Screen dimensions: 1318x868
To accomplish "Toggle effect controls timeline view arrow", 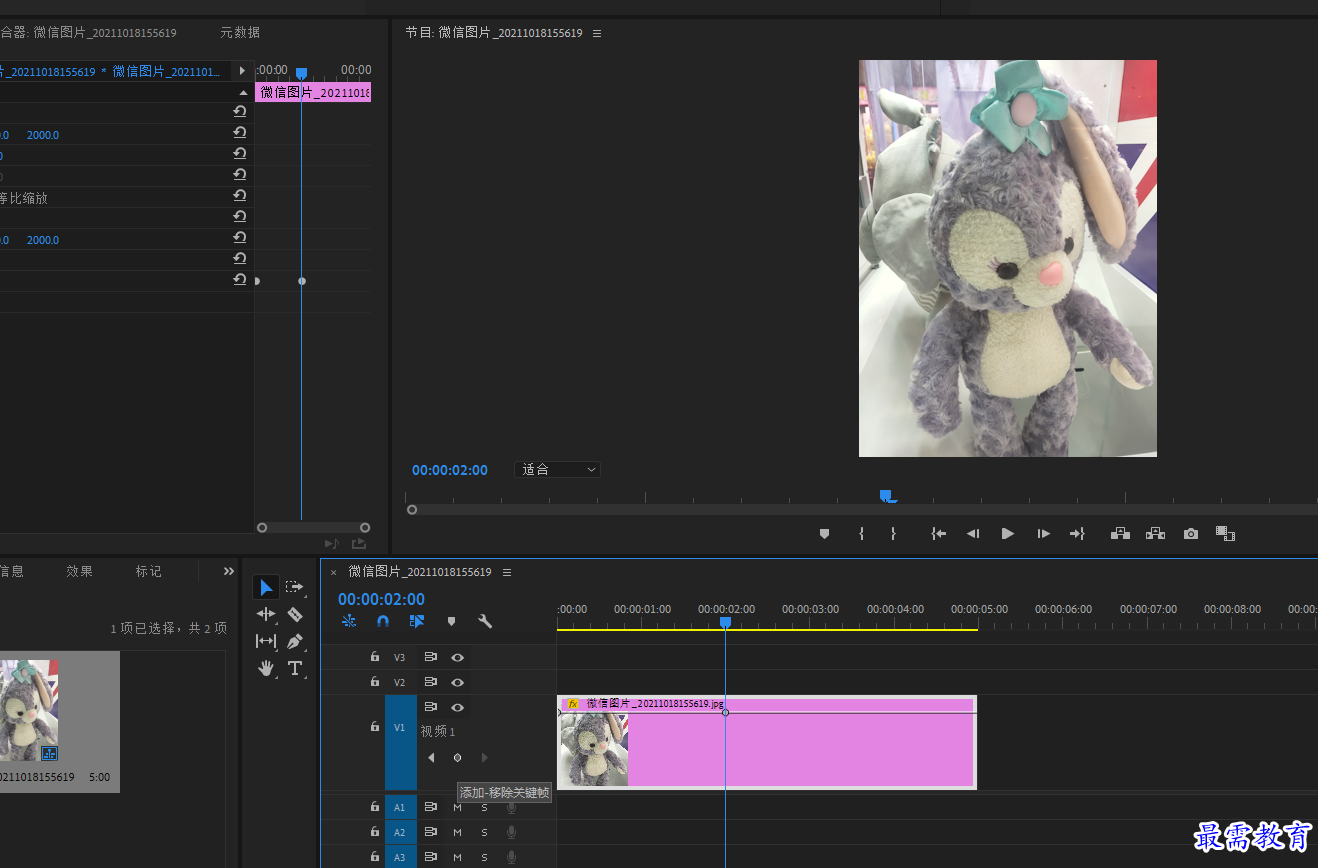I will (x=242, y=71).
